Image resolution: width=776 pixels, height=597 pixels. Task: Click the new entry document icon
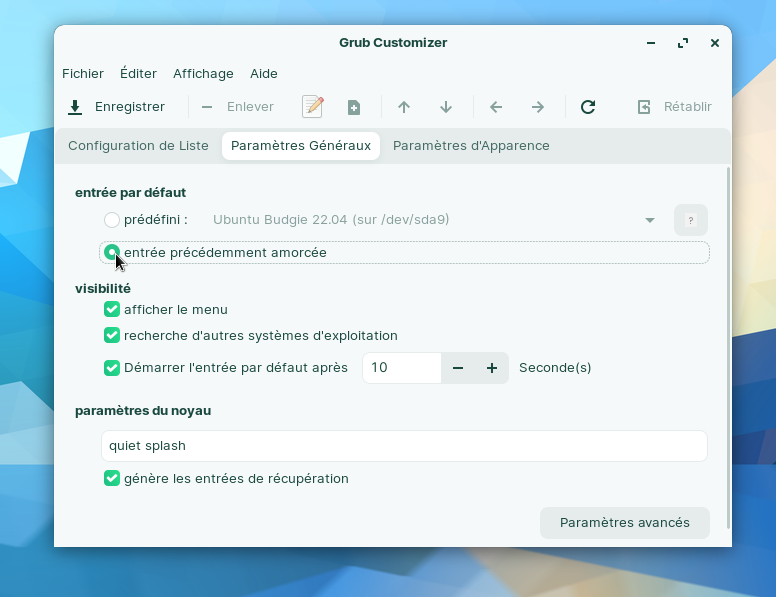pyautogui.click(x=354, y=107)
